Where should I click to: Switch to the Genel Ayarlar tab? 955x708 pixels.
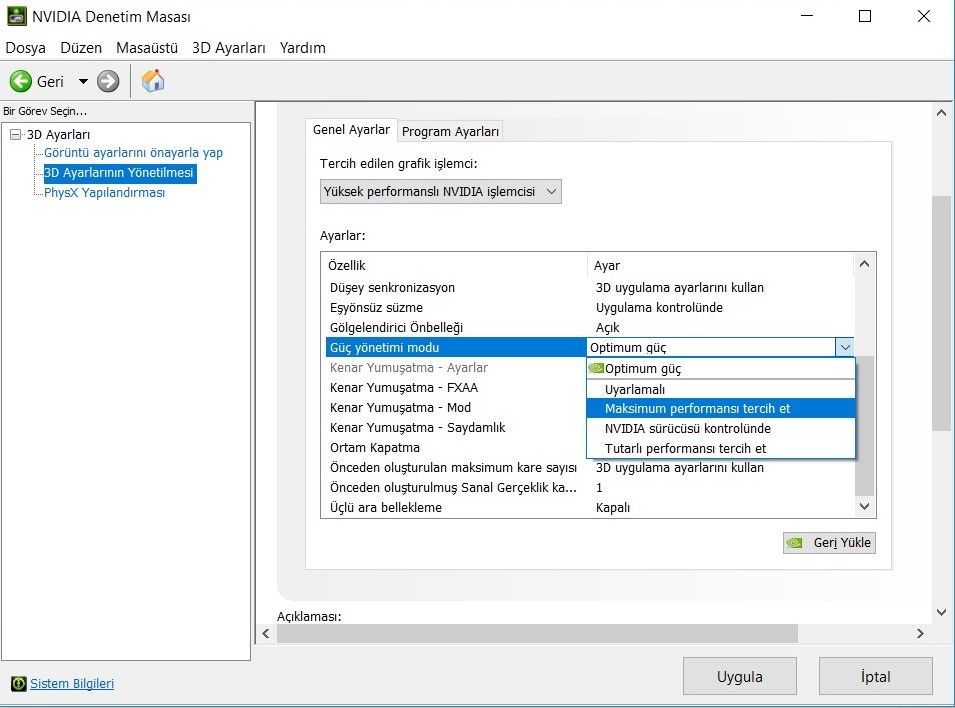351,130
